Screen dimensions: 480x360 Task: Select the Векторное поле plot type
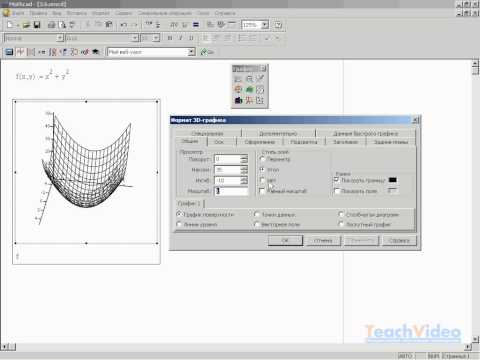click(x=256, y=224)
